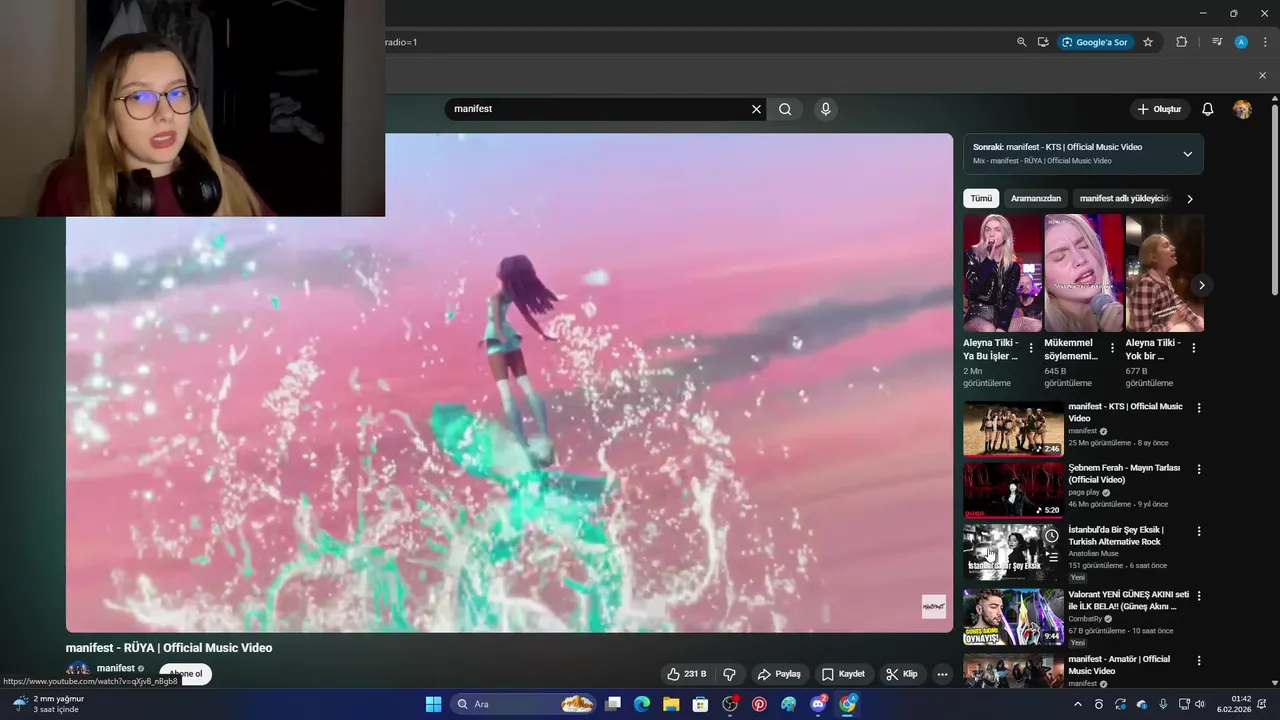1280x720 pixels.
Task: Click Google'a Sor button
Action: point(1095,42)
